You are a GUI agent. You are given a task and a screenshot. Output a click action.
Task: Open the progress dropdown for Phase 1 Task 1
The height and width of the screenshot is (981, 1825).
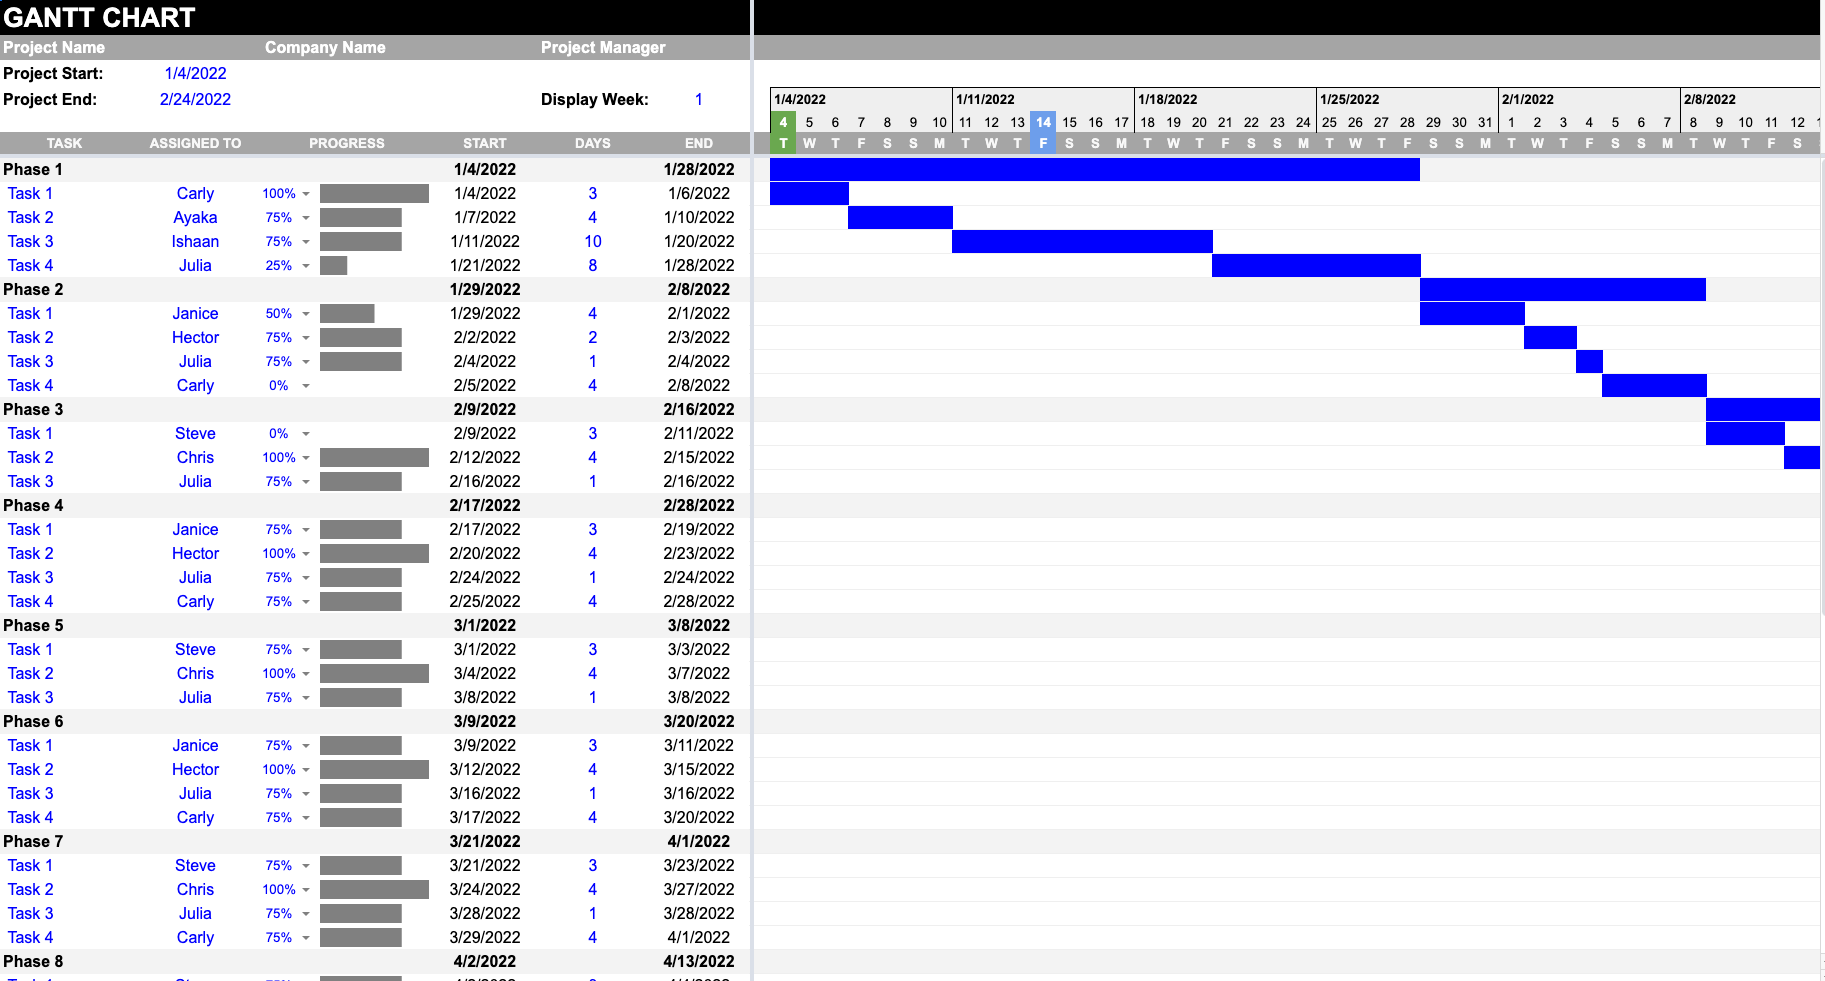pyautogui.click(x=306, y=193)
